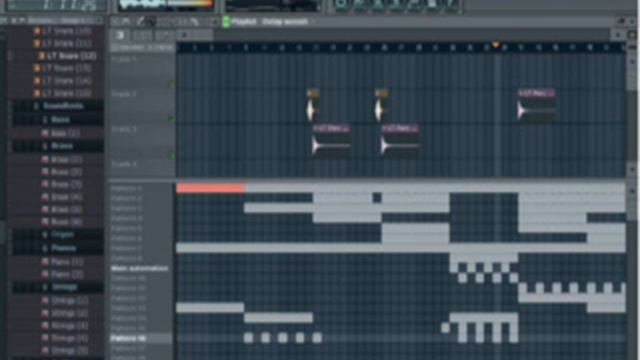Select the LT Snare (15) sample icon

click(37, 93)
